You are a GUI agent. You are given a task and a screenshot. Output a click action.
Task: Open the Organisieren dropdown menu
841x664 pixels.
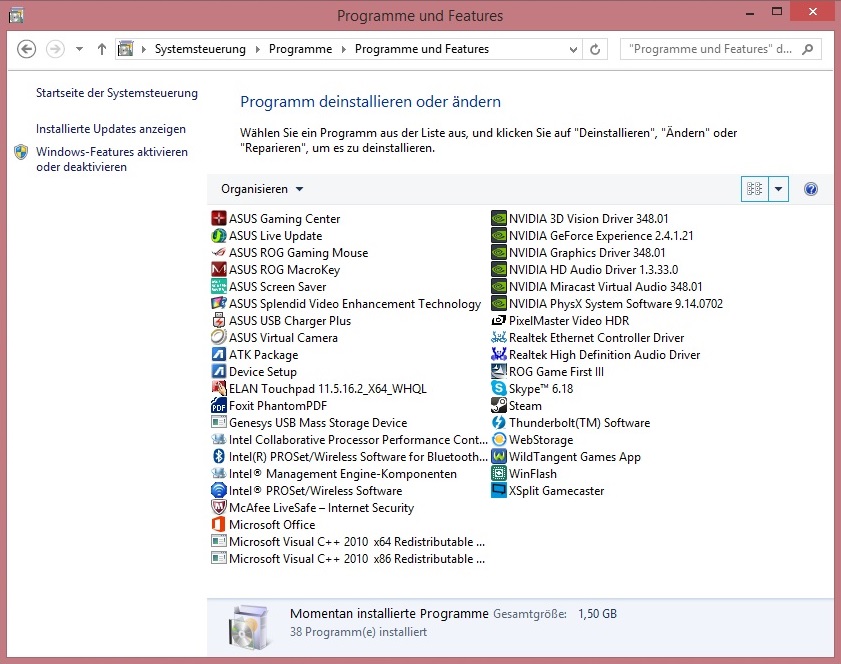[262, 189]
